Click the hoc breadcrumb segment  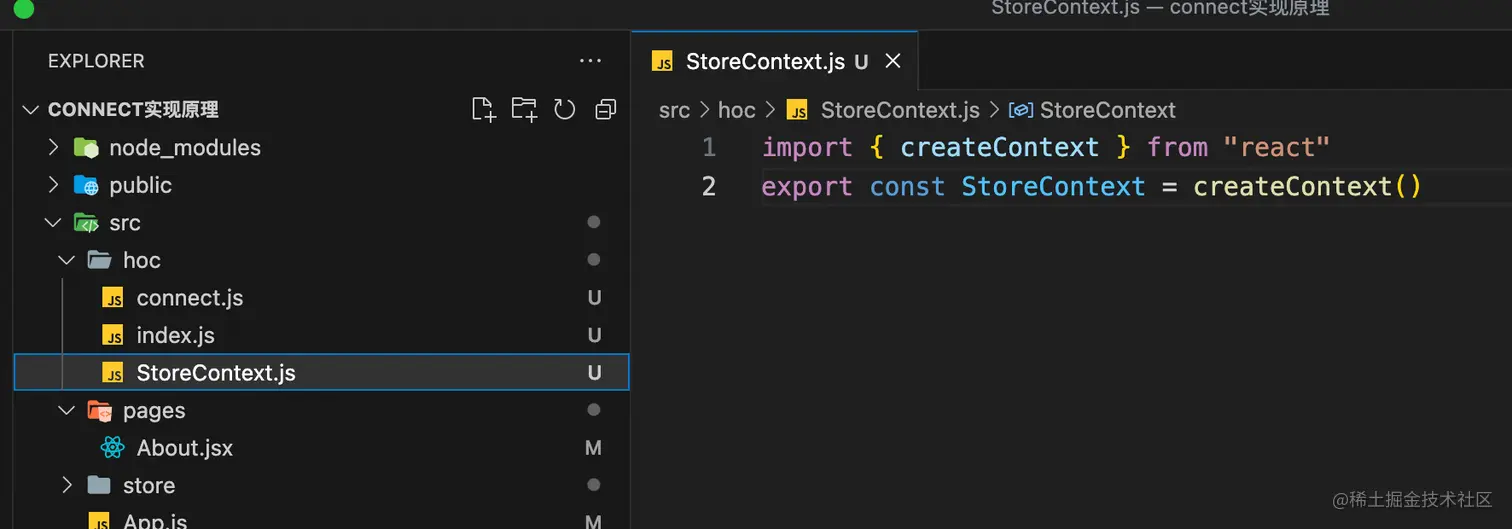(737, 110)
